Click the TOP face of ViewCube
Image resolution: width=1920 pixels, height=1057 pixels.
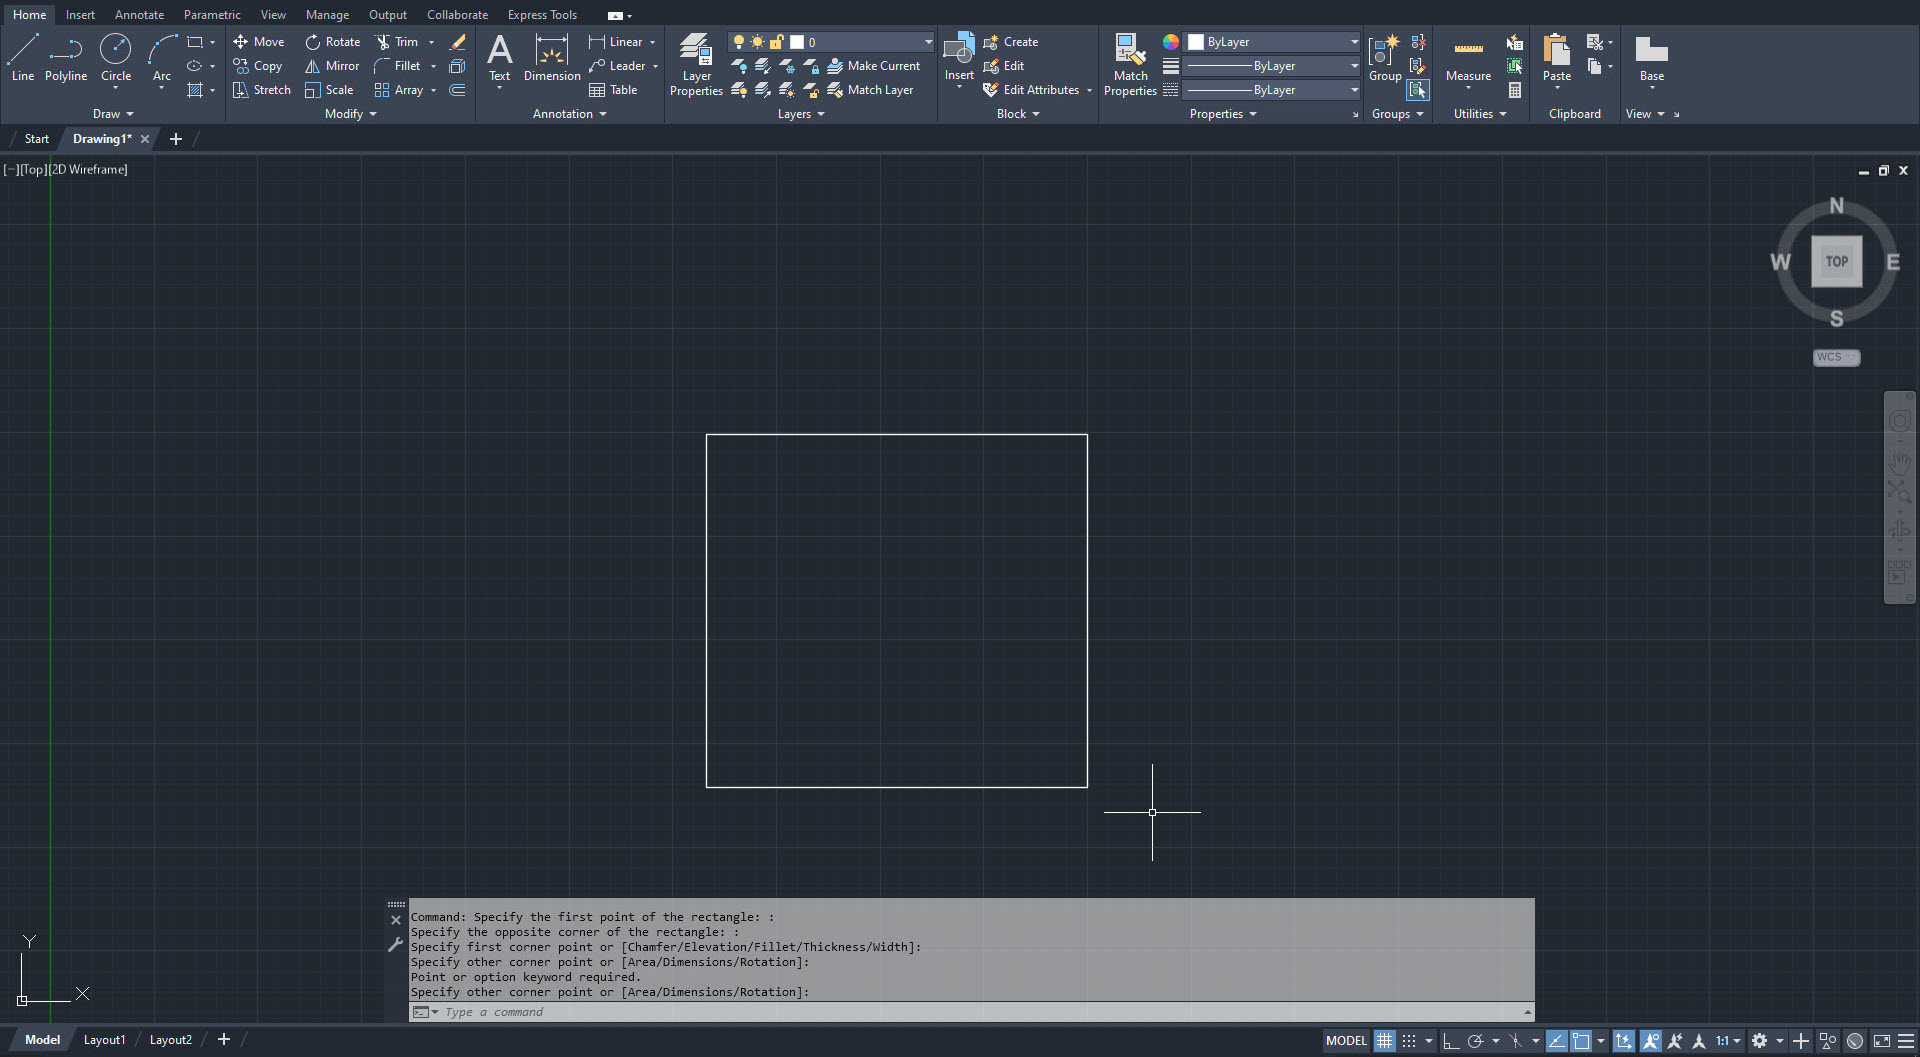coord(1837,262)
